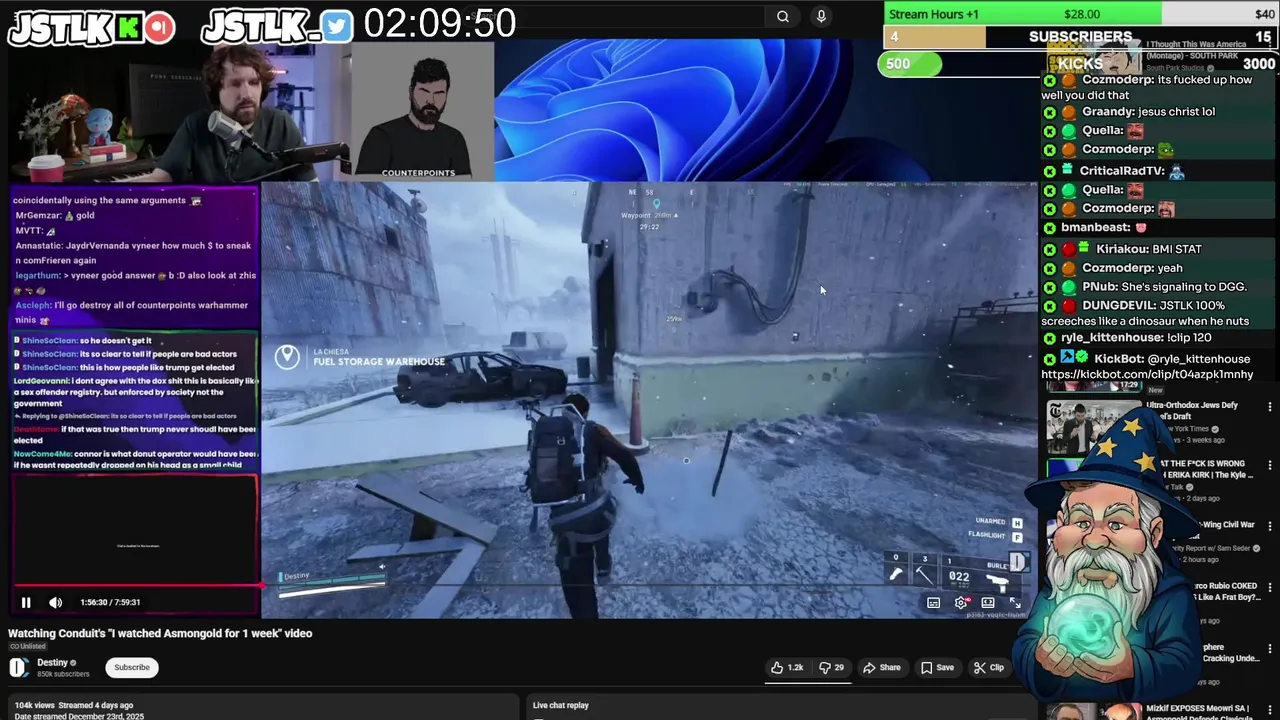Open the Share dialog
Image resolution: width=1280 pixels, height=720 pixels.
pyautogui.click(x=882, y=667)
